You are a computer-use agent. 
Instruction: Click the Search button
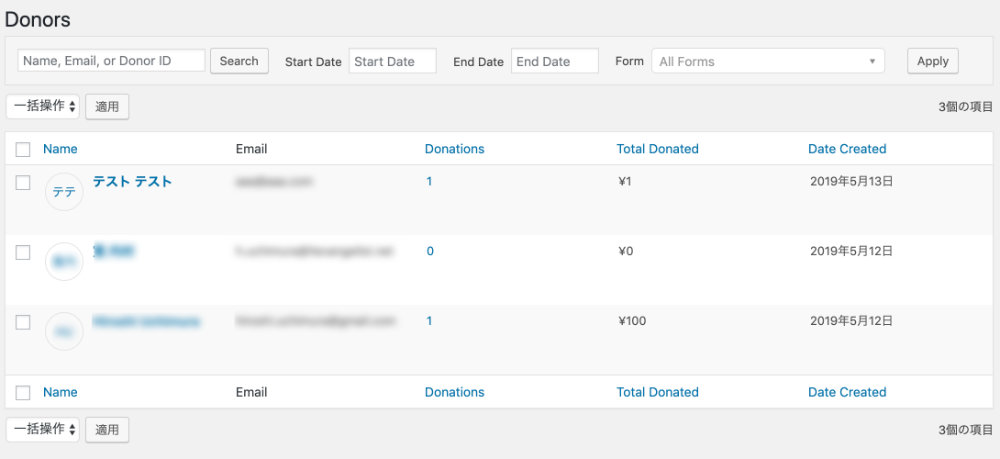pos(239,61)
